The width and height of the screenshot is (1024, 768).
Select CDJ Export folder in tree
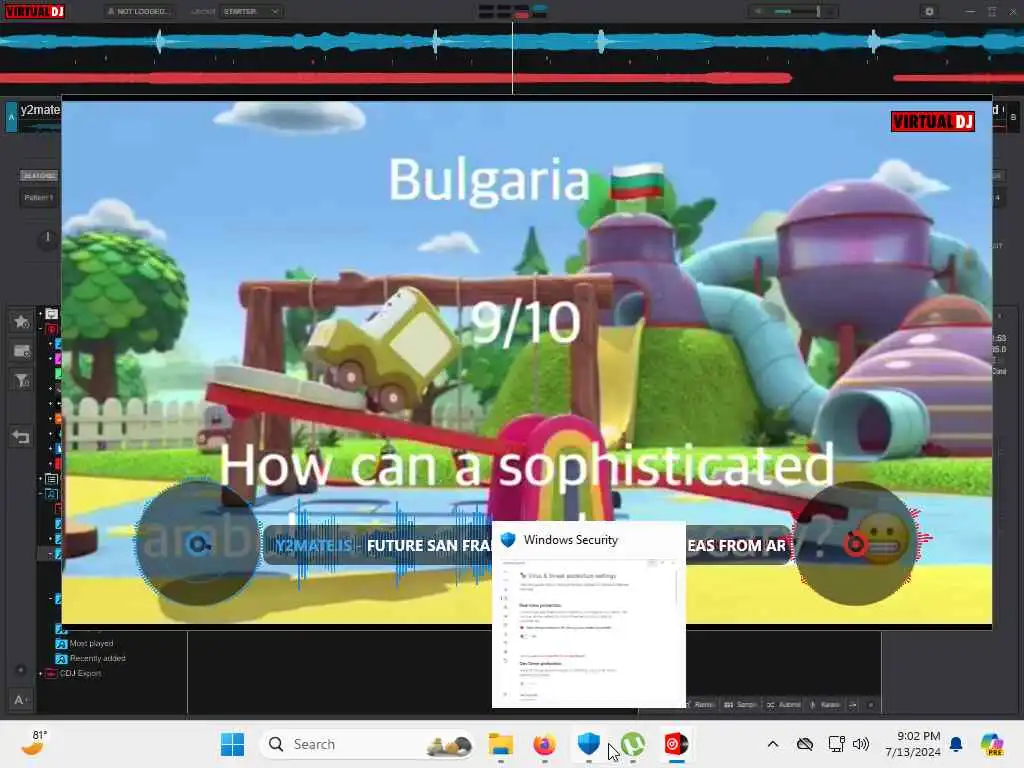(x=80, y=673)
